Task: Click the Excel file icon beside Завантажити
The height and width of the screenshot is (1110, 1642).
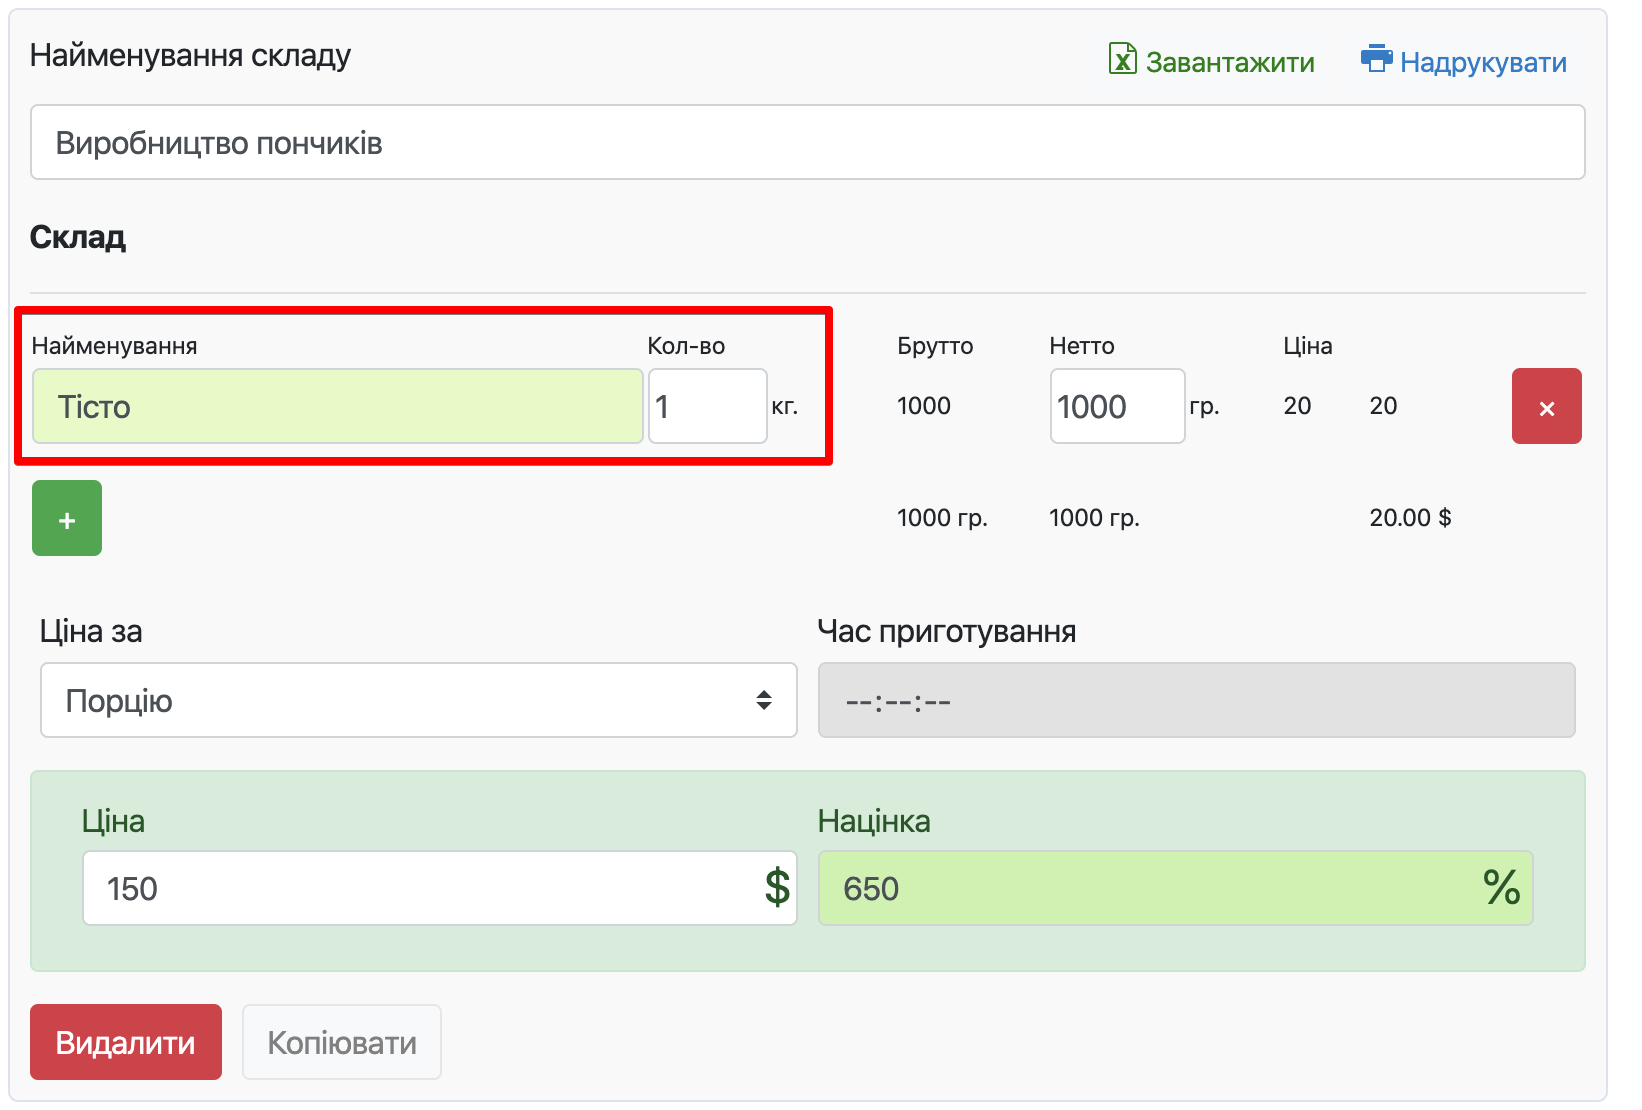Action: 1122,59
